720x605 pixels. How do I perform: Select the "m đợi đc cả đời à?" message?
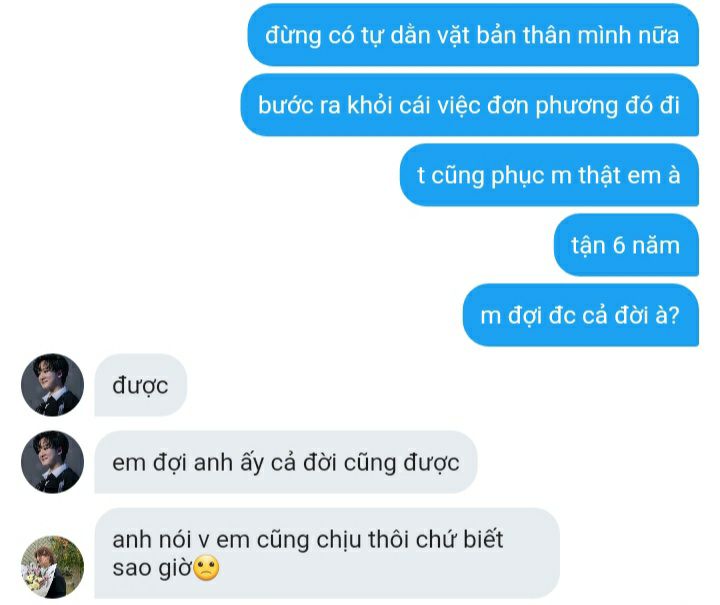580,315
